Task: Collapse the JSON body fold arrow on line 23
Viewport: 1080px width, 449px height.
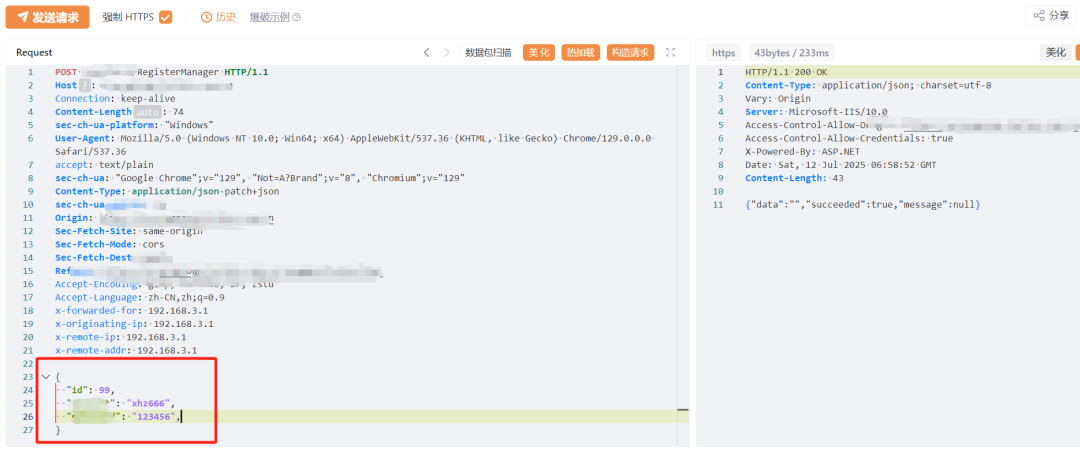Action: tap(45, 377)
